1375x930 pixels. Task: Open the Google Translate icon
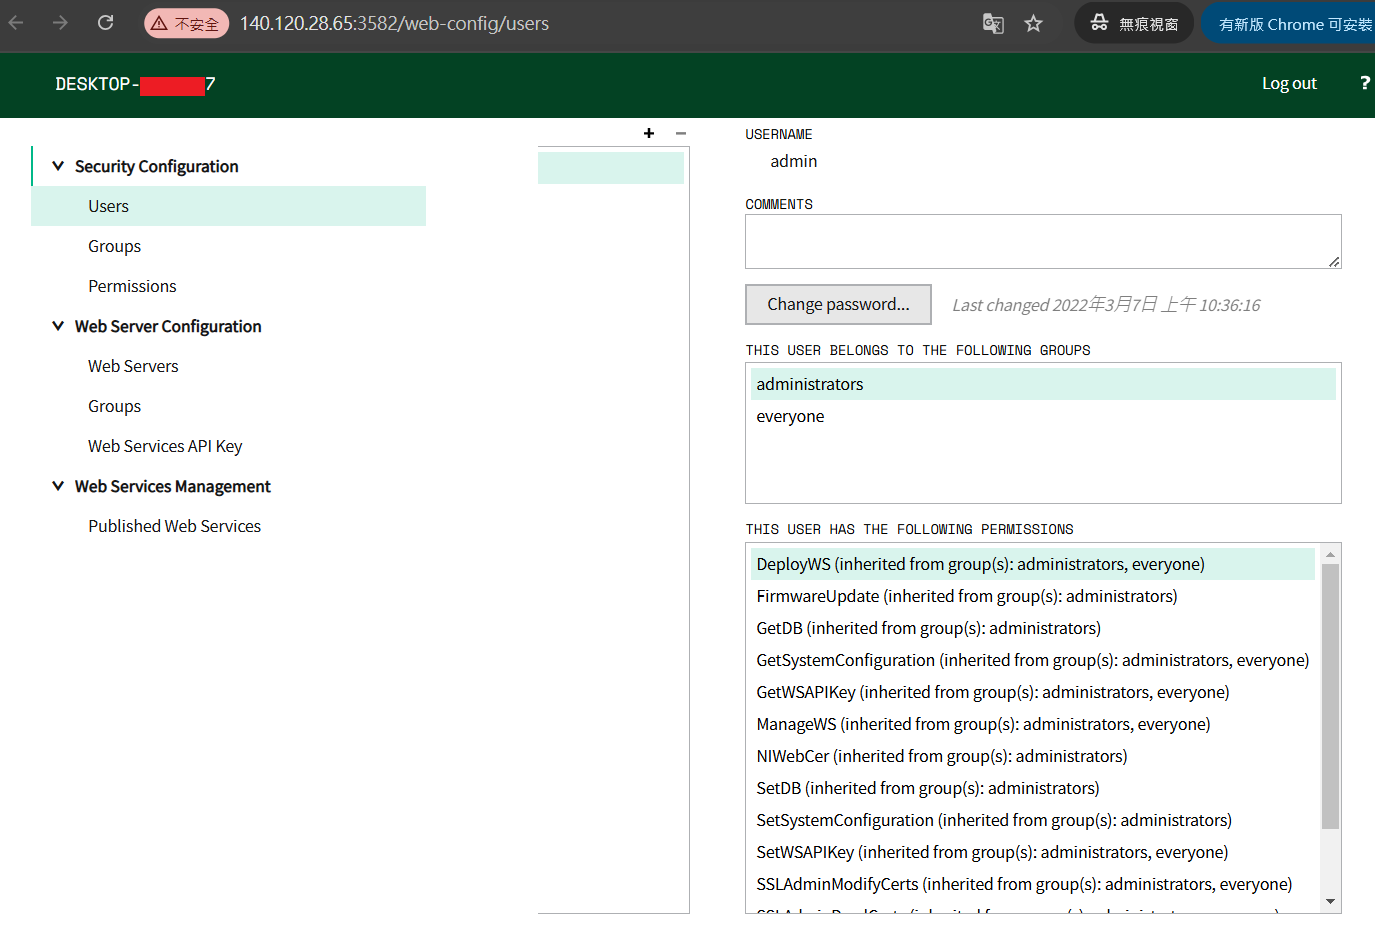[x=993, y=23]
